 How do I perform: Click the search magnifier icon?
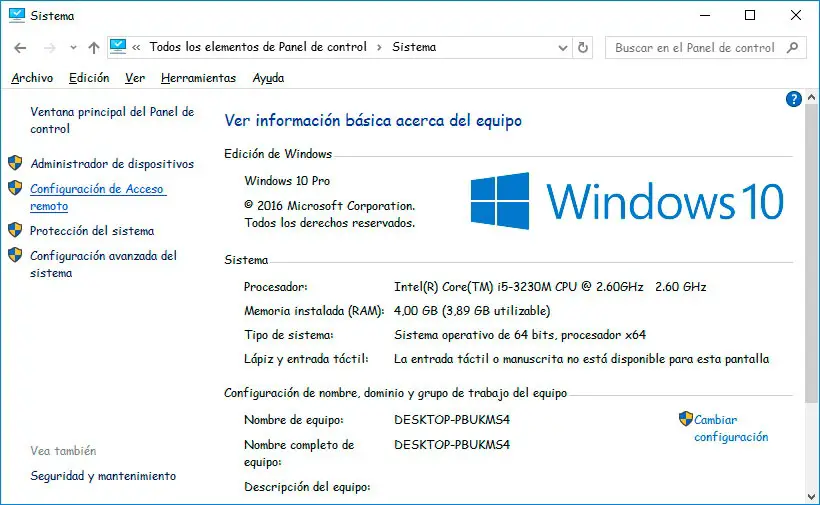[792, 48]
